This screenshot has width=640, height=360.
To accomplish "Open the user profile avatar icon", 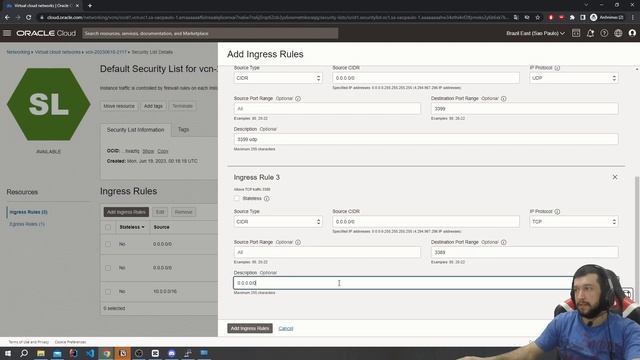I will click(x=632, y=33).
